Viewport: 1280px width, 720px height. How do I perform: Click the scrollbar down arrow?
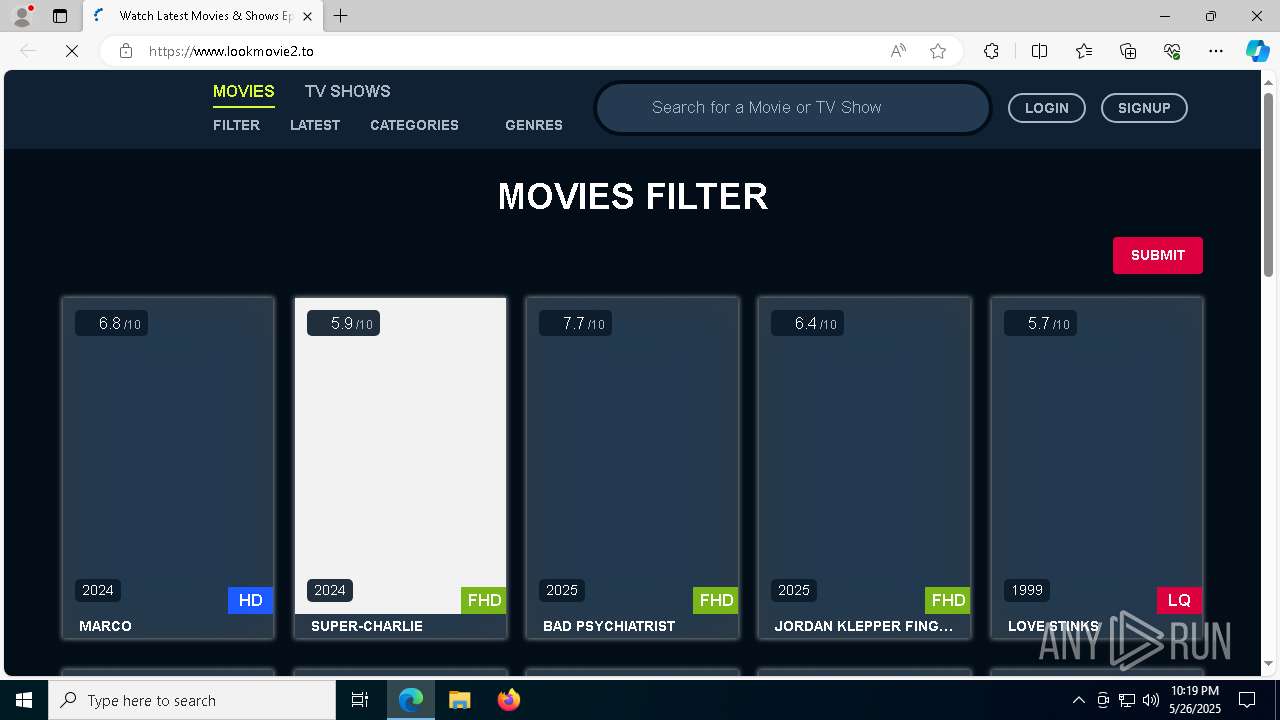tap(1269, 663)
